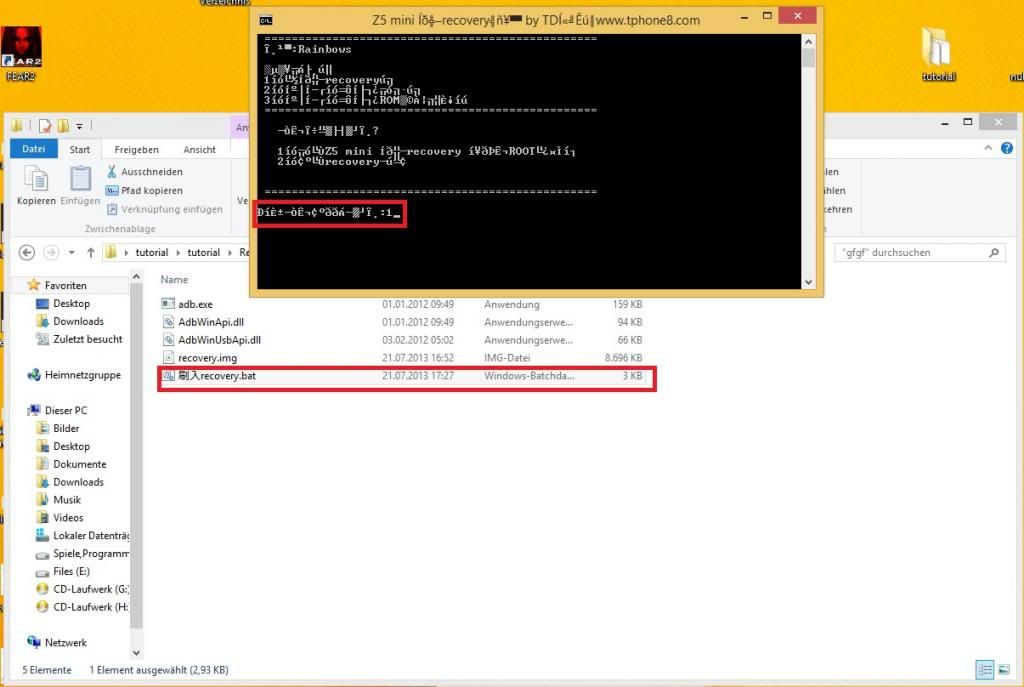Open Explorer help question mark icon
The width and height of the screenshot is (1024, 687).
click(1007, 149)
